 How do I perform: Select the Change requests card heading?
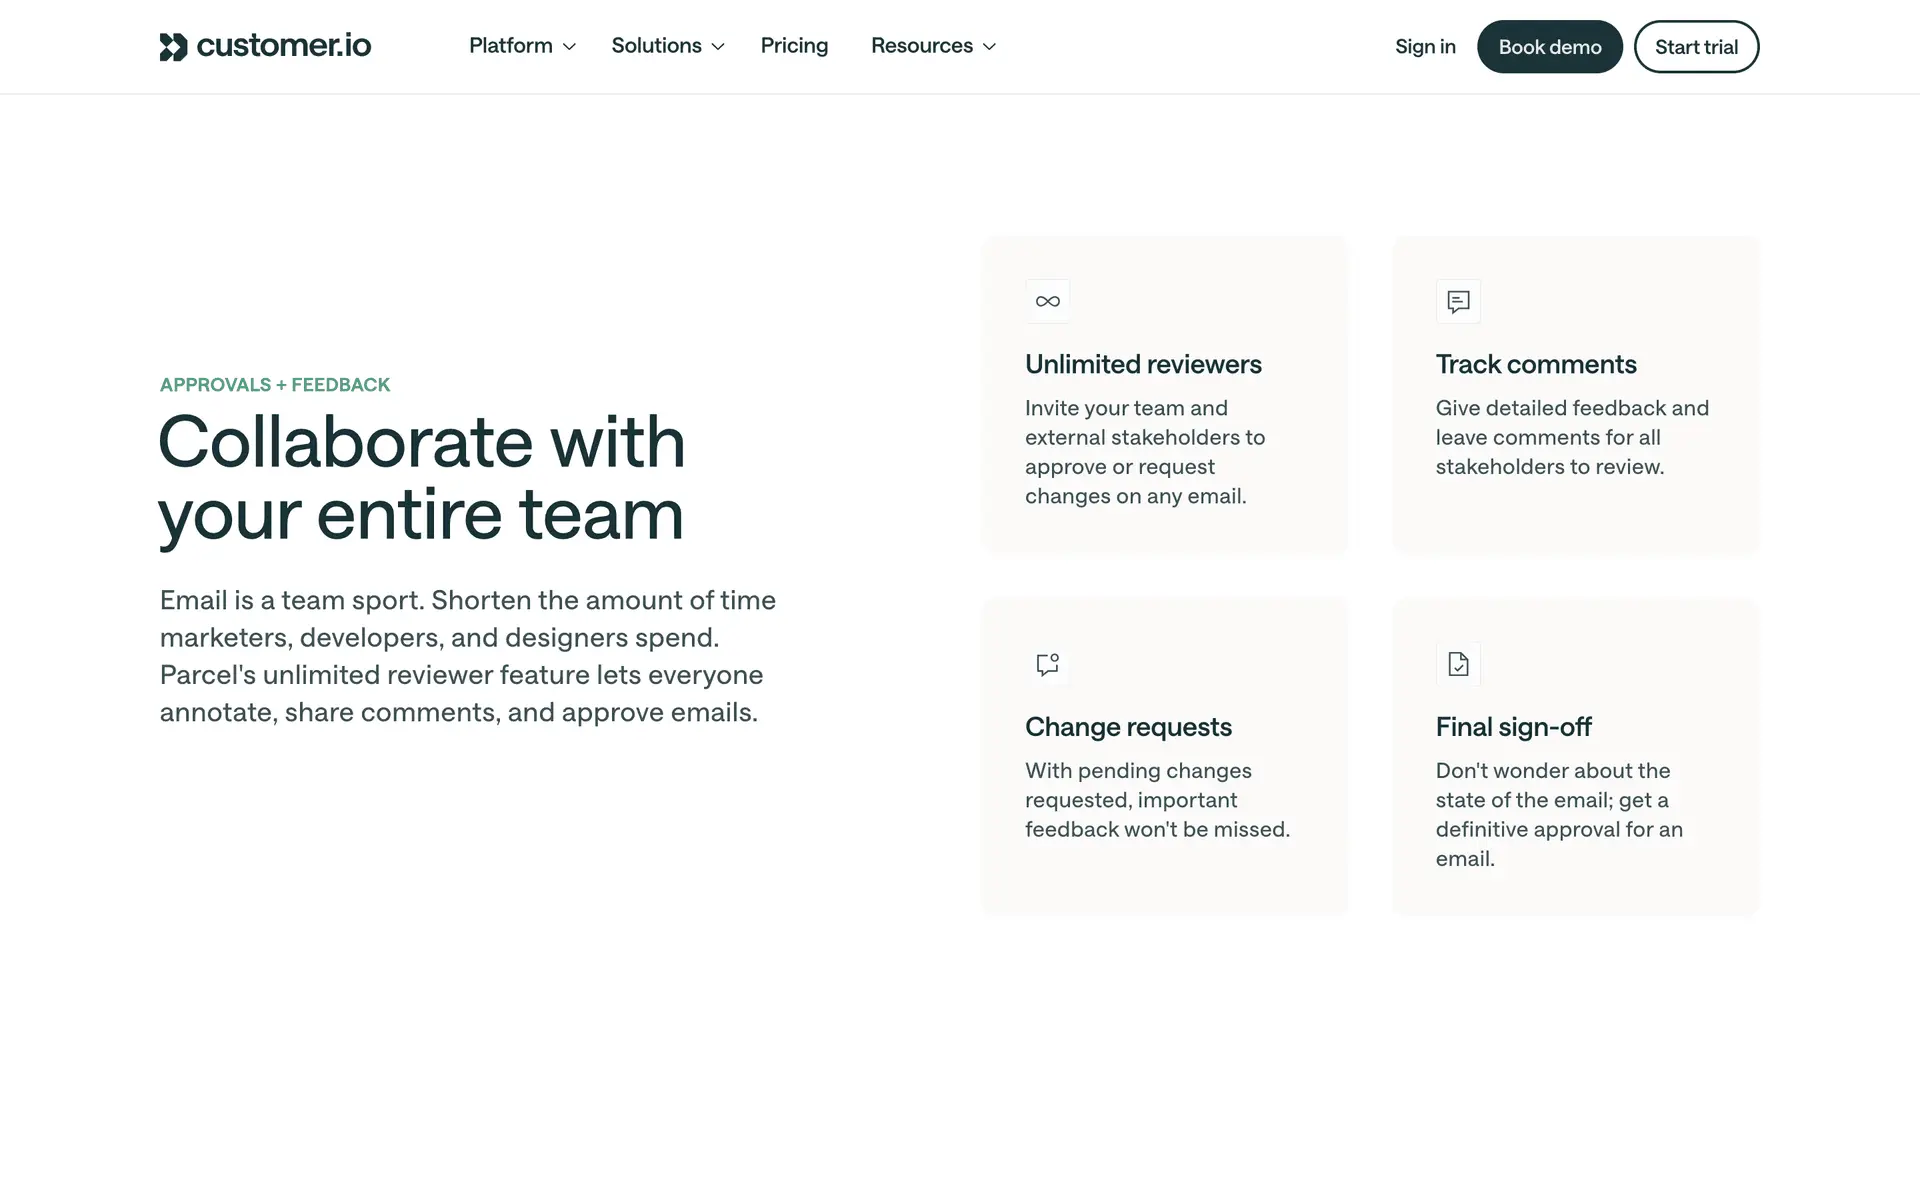(1128, 727)
